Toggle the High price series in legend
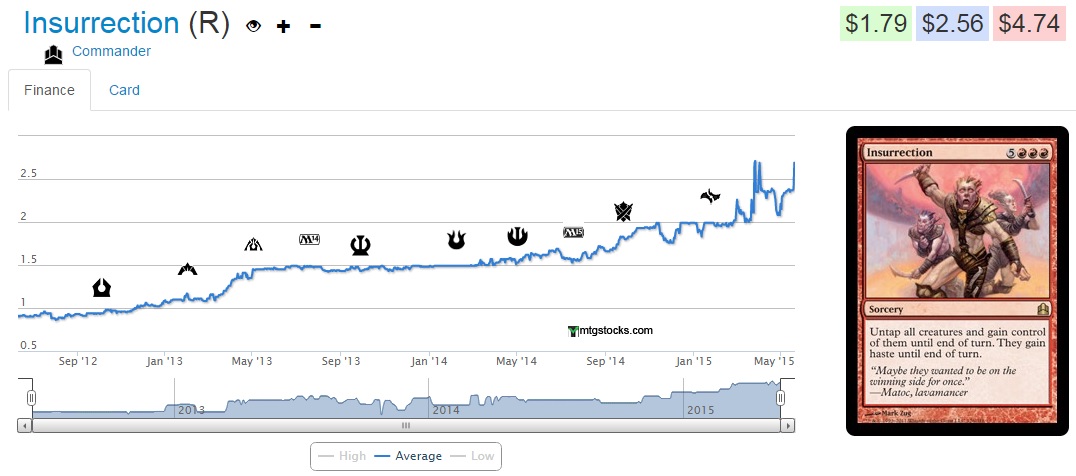This screenshot has width=1076, height=476. coord(341,456)
